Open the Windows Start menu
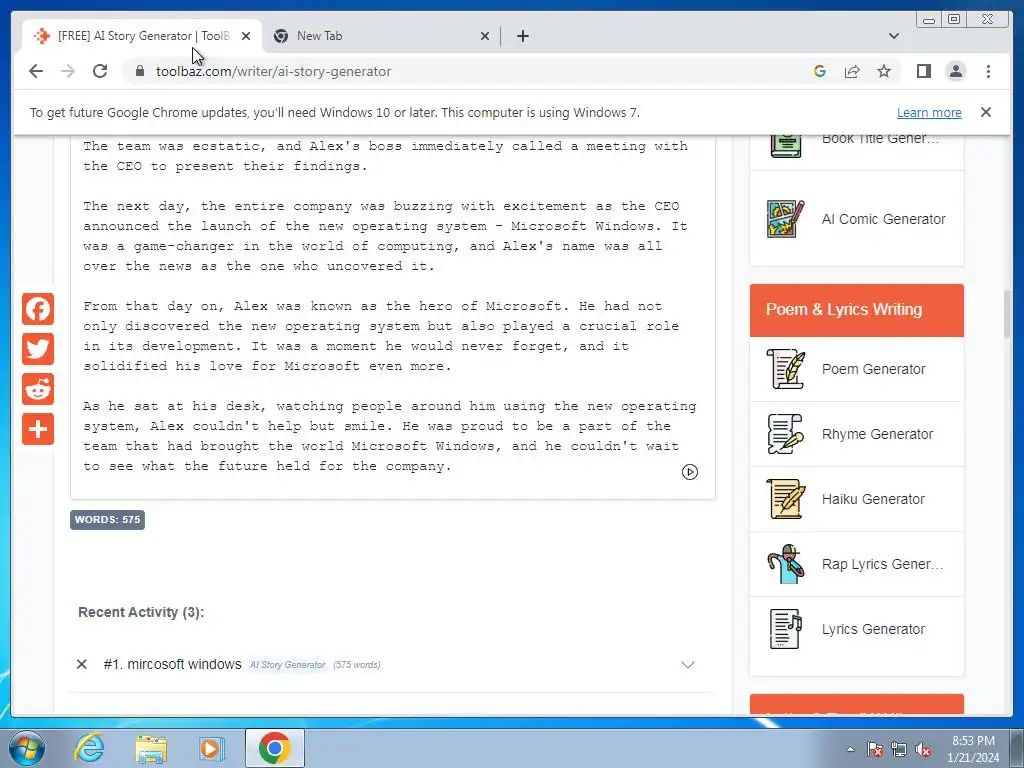 pyautogui.click(x=27, y=748)
